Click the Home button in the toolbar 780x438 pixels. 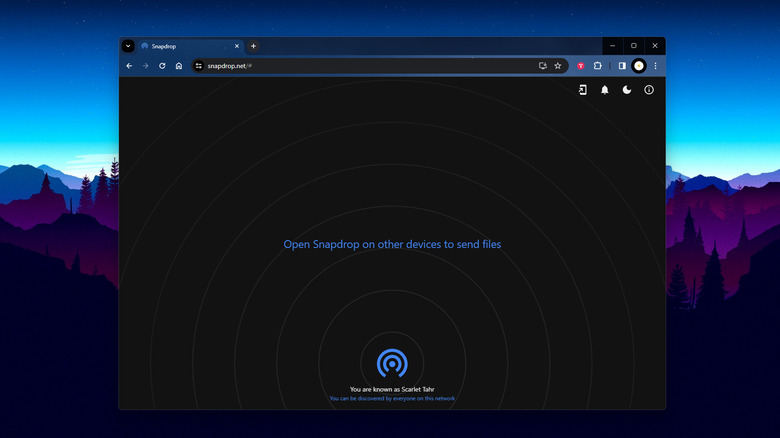(x=179, y=66)
